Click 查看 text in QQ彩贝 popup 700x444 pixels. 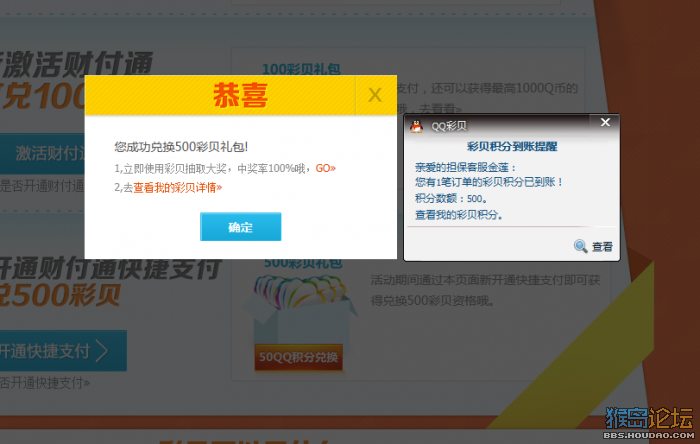602,246
